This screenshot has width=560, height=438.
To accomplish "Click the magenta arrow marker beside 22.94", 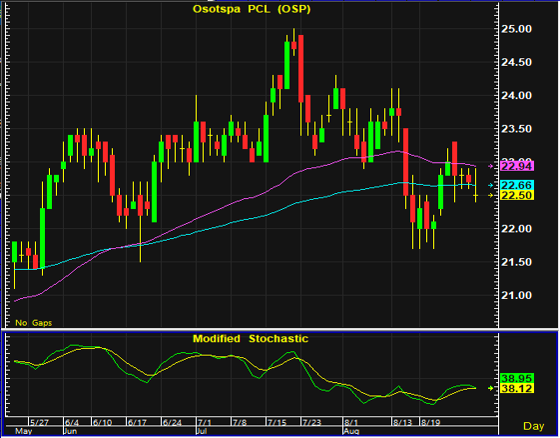I will click(490, 166).
